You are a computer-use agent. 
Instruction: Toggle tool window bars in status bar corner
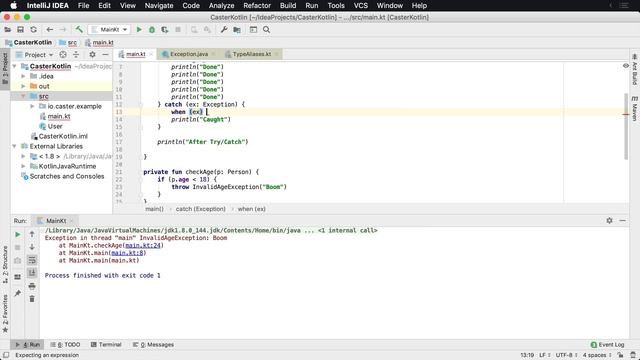coord(6,355)
